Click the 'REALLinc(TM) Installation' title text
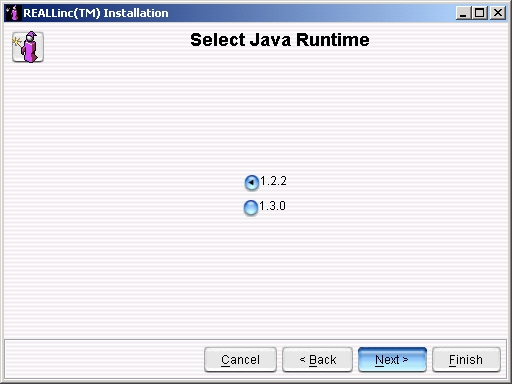Screen dimensions: 512x384 point(96,13)
